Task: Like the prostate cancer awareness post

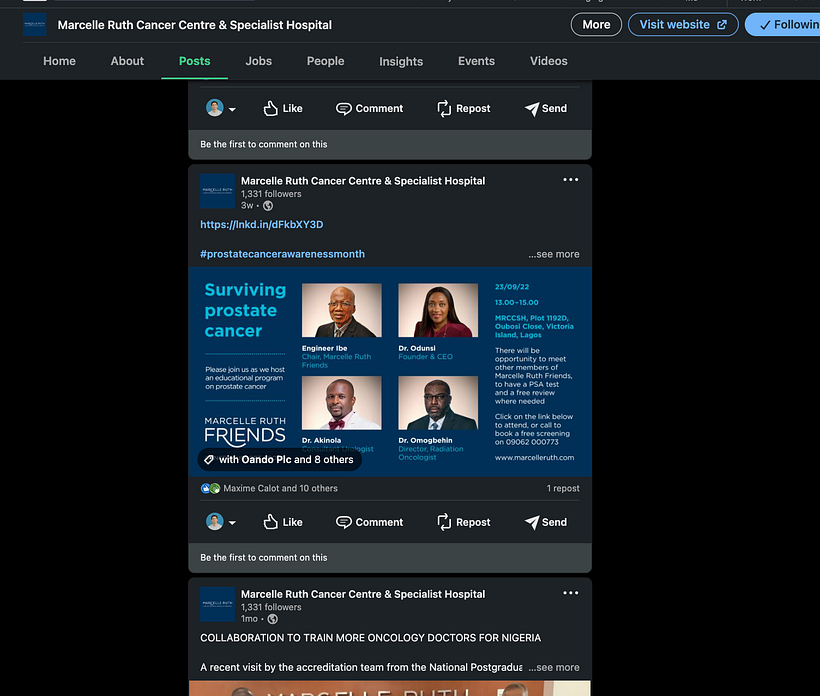Action: [x=283, y=521]
